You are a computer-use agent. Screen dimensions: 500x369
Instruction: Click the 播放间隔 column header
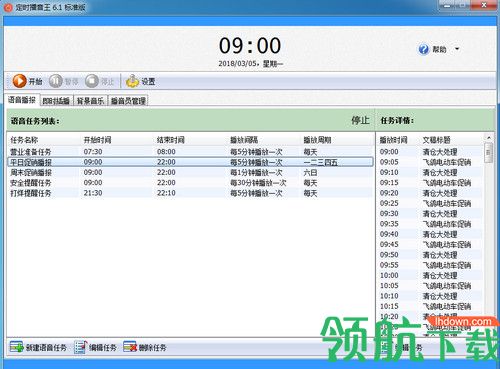coord(244,140)
